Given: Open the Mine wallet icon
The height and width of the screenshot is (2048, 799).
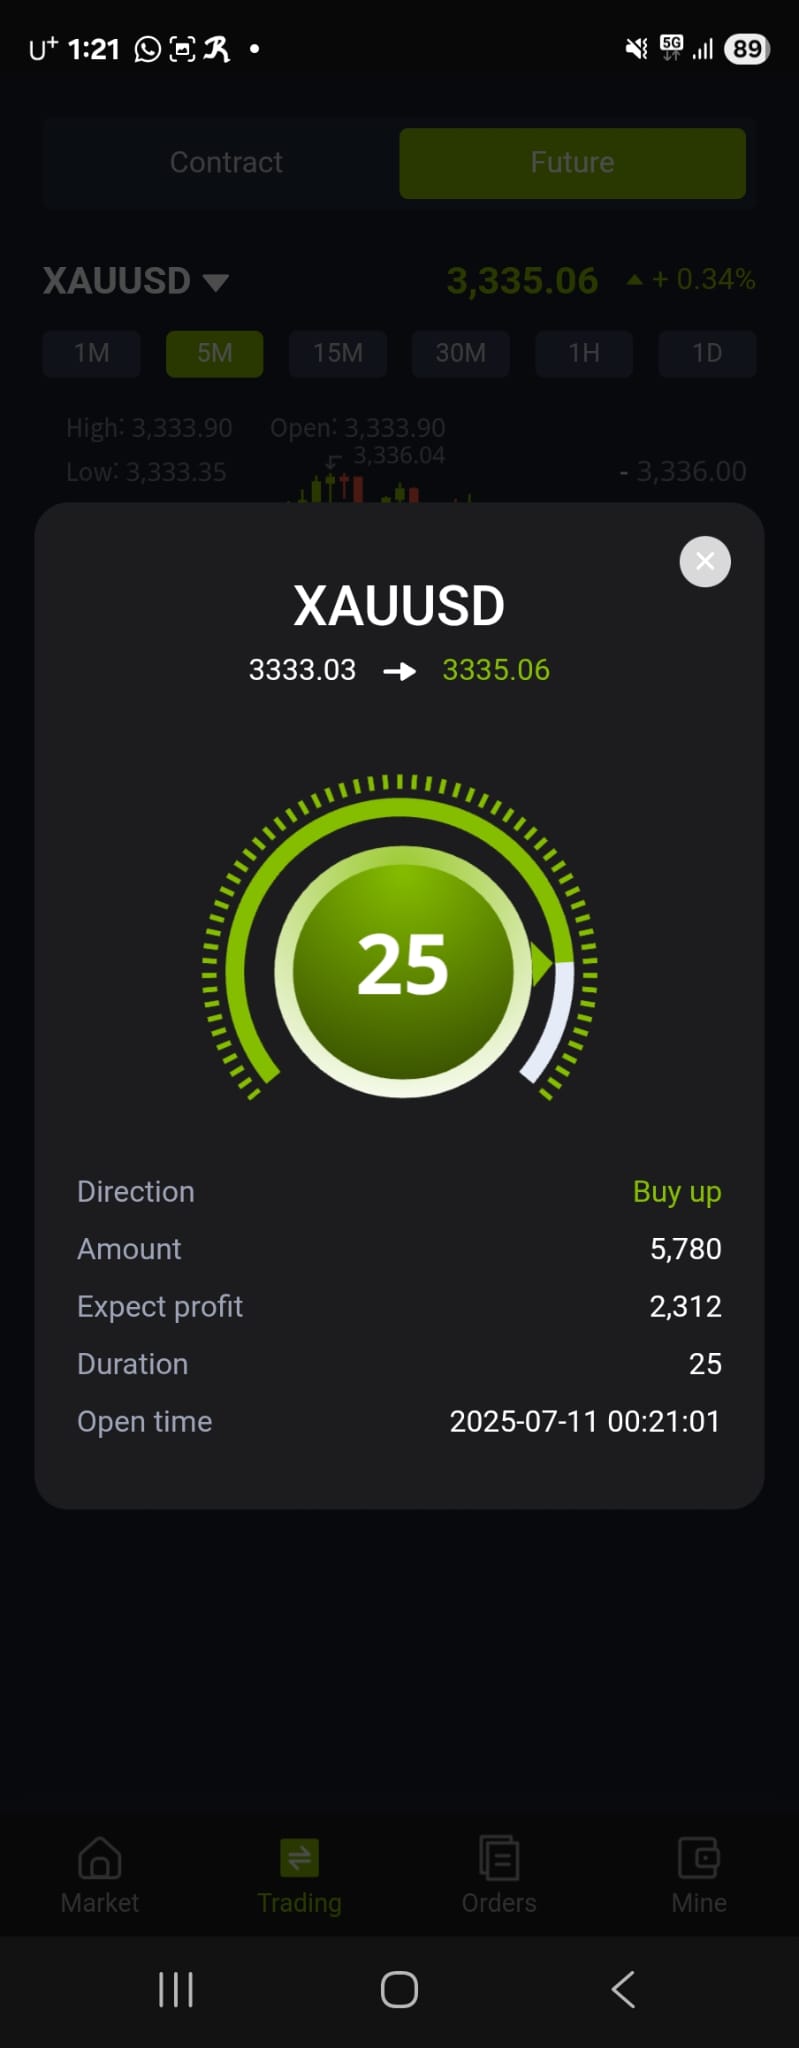Looking at the screenshot, I should pyautogui.click(x=699, y=1858).
